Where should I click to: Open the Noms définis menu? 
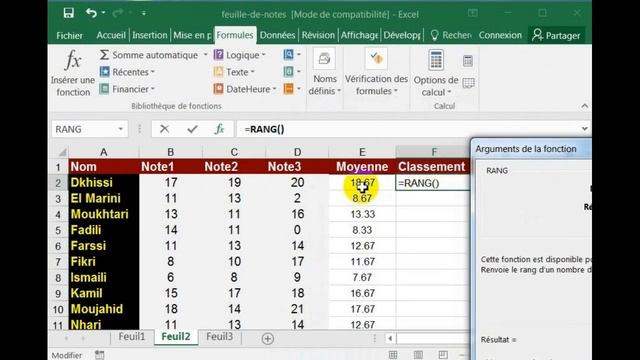coord(324,73)
